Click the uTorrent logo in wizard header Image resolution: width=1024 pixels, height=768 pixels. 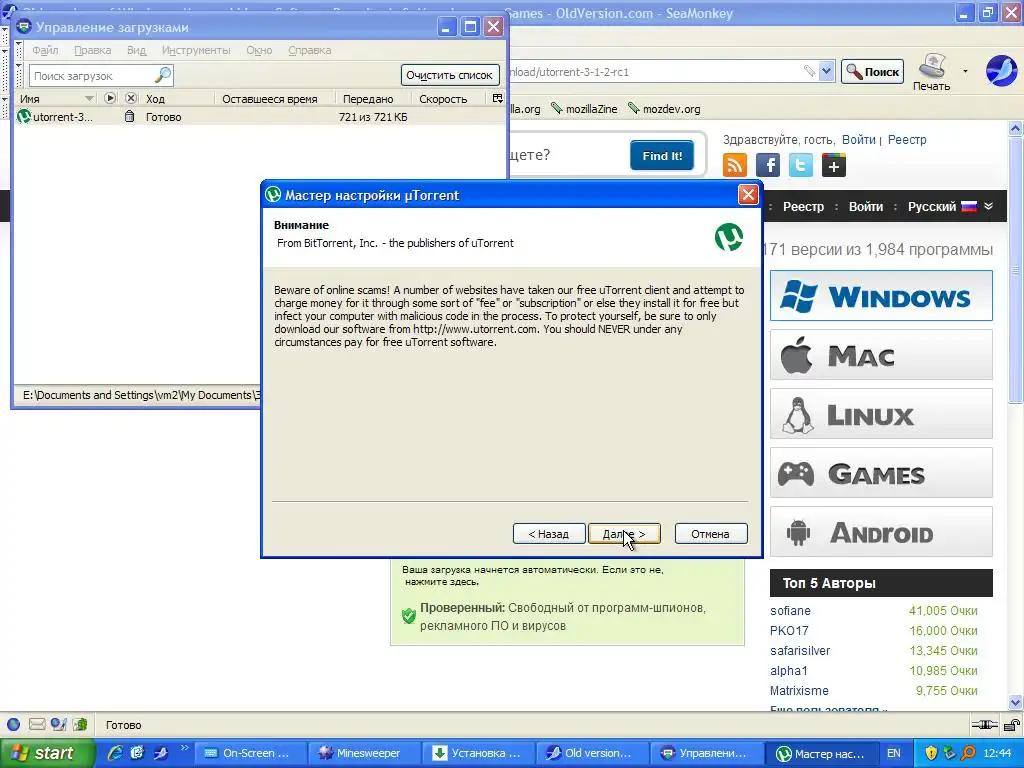(x=728, y=236)
